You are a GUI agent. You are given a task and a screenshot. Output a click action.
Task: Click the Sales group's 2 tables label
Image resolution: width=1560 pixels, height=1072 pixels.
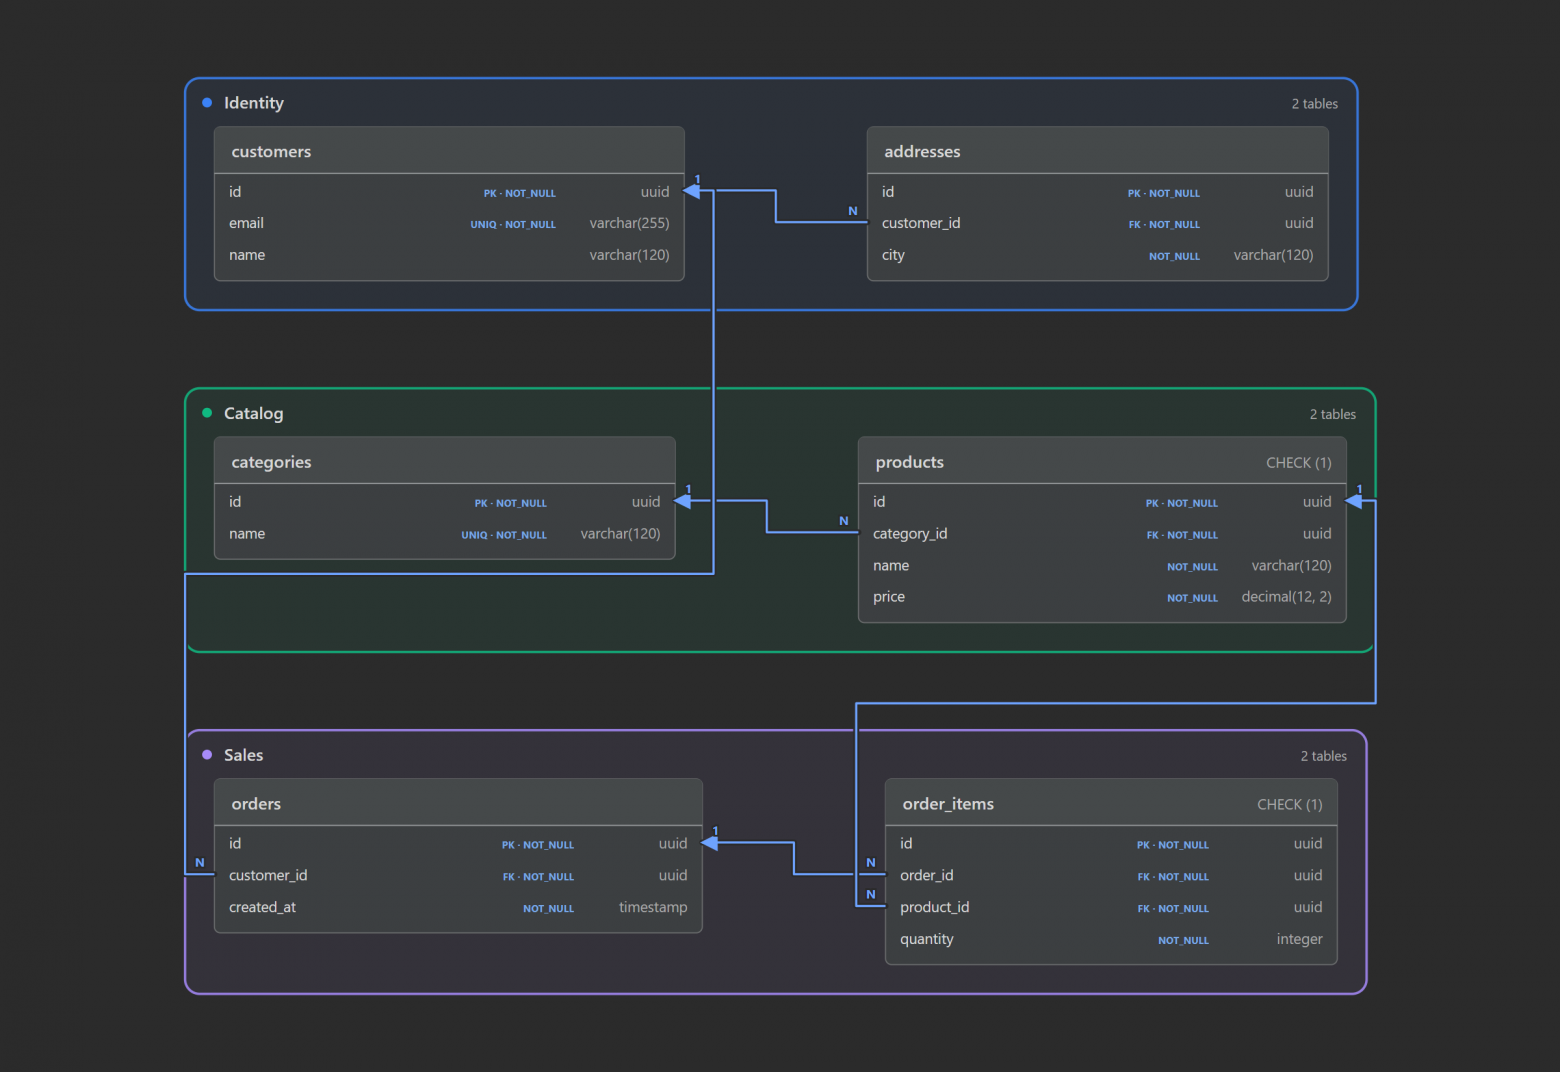pyautogui.click(x=1323, y=756)
